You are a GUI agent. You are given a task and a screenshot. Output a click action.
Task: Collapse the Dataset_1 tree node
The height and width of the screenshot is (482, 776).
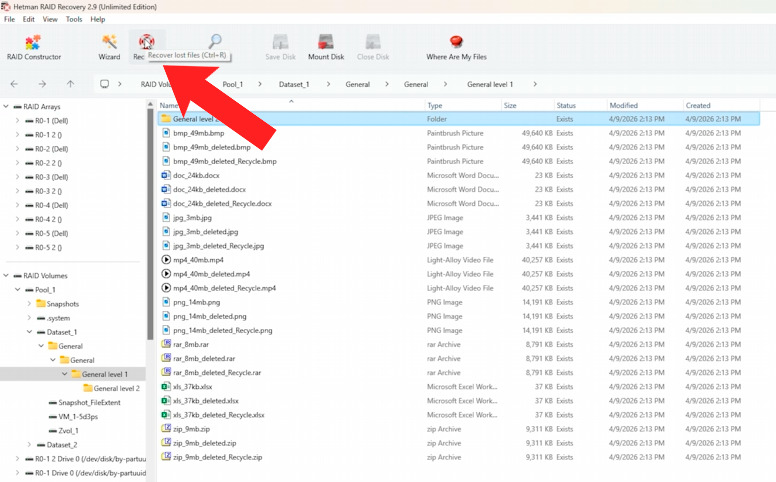click(29, 332)
